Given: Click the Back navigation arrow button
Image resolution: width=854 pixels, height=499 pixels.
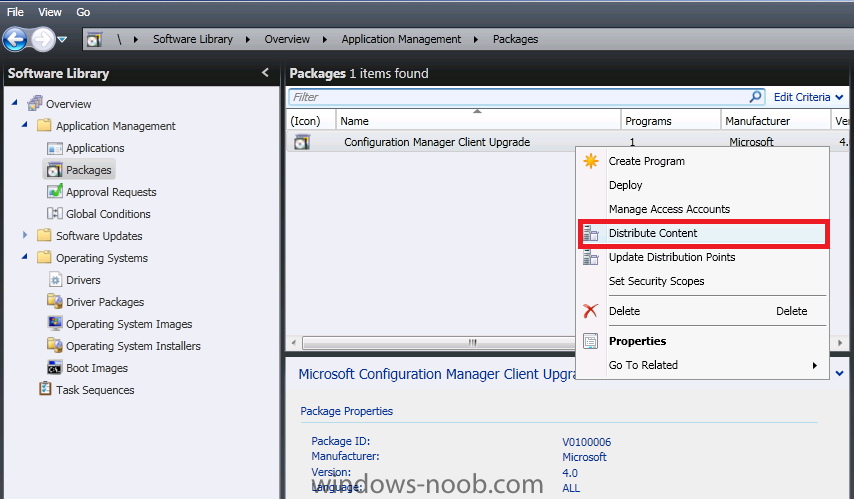Looking at the screenshot, I should (x=15, y=39).
